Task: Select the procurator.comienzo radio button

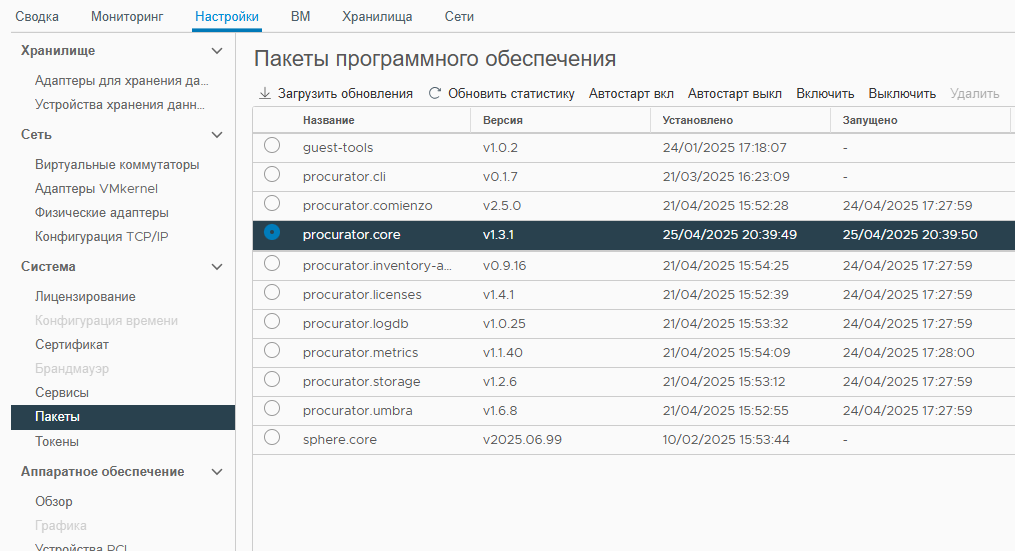Action: (272, 203)
